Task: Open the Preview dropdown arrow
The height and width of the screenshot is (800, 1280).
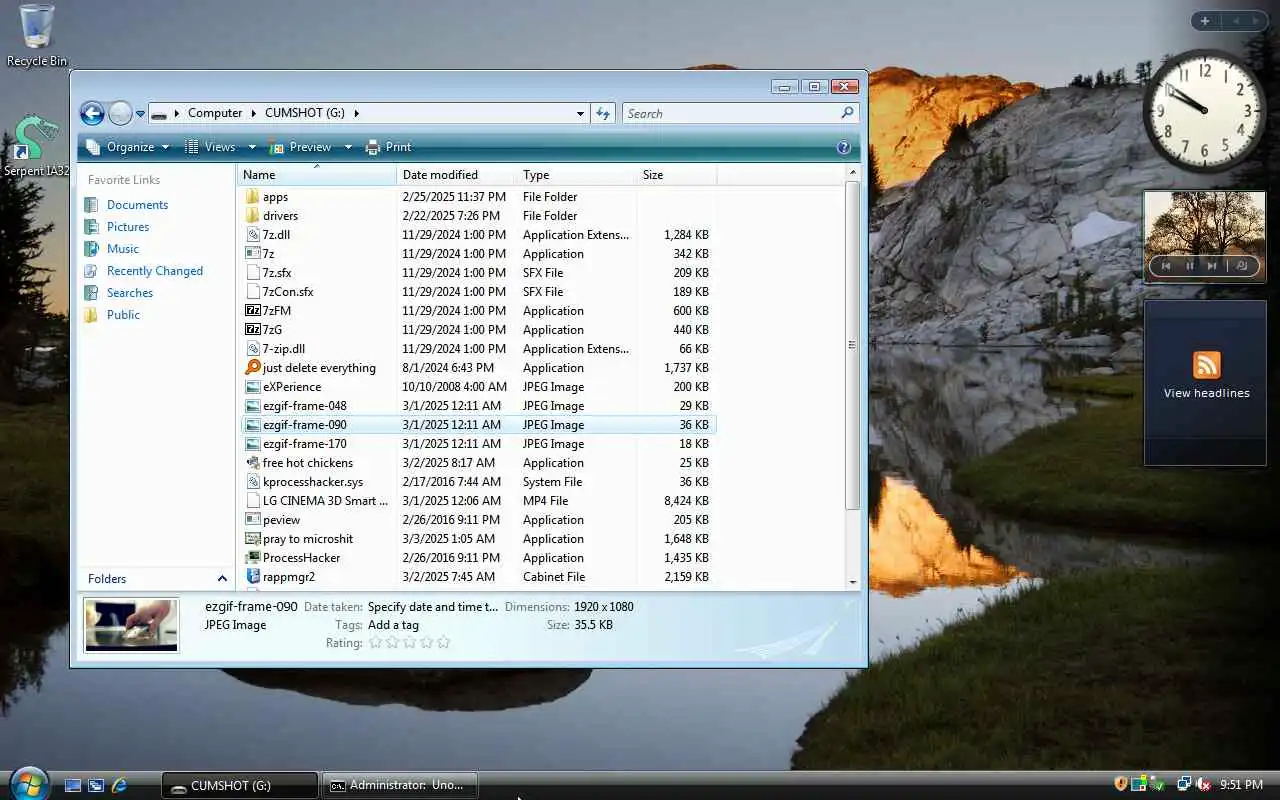Action: pos(348,147)
